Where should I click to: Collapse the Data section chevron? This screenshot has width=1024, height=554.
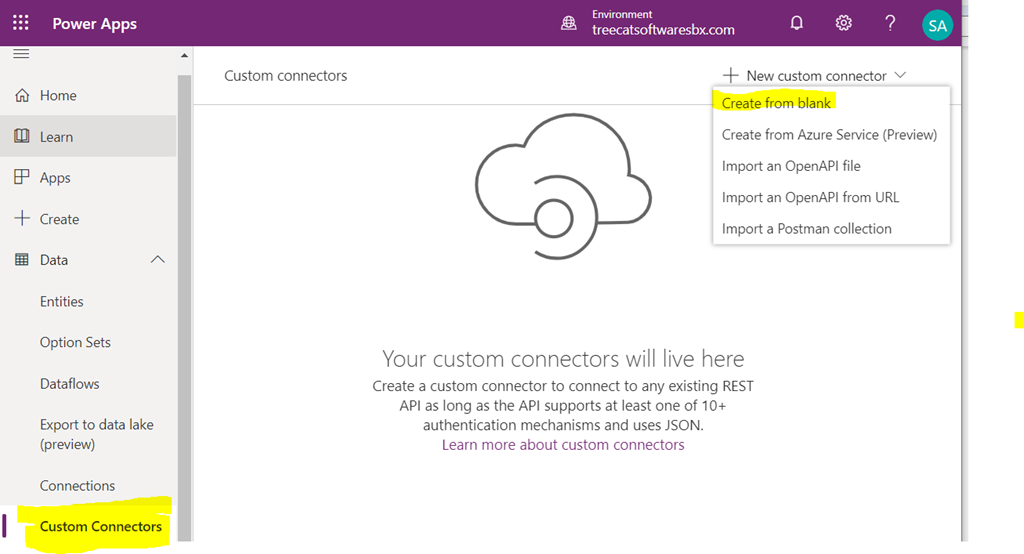click(157, 259)
